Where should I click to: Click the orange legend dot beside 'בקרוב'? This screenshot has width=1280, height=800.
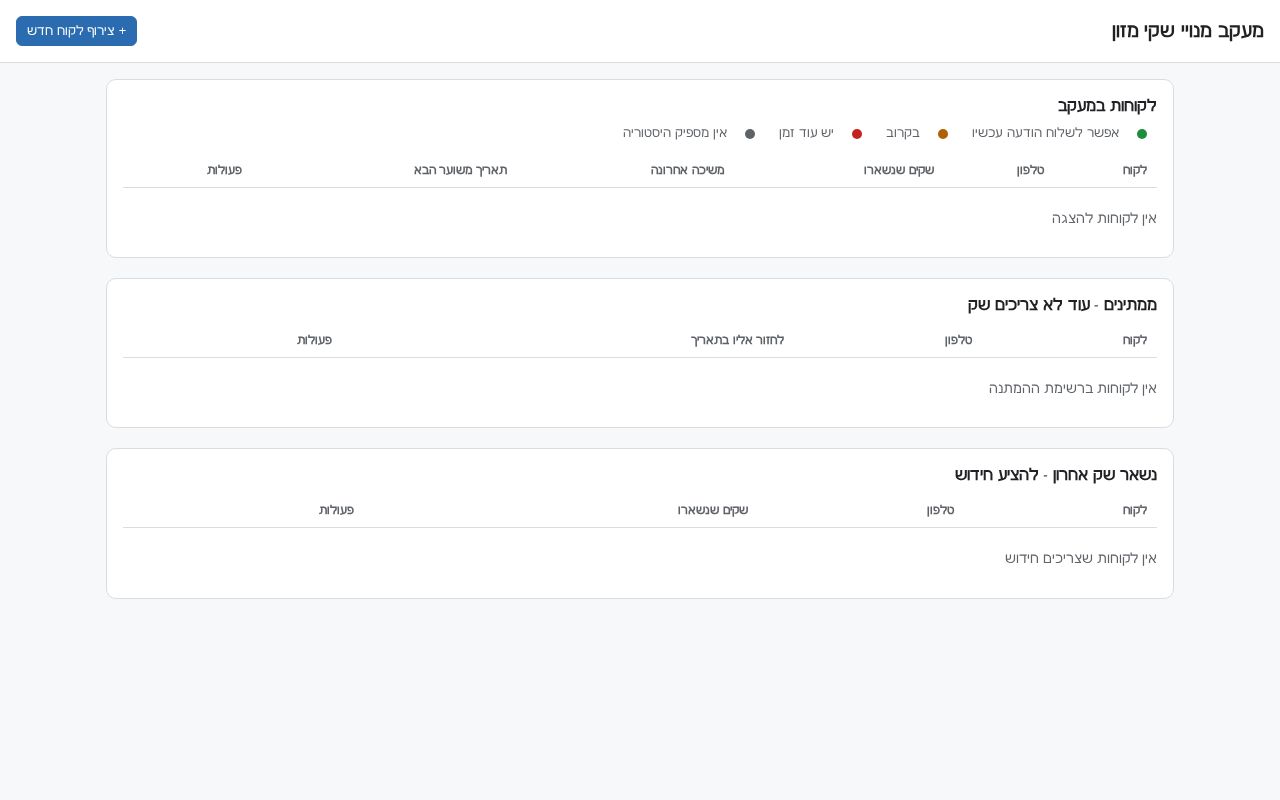(x=943, y=134)
